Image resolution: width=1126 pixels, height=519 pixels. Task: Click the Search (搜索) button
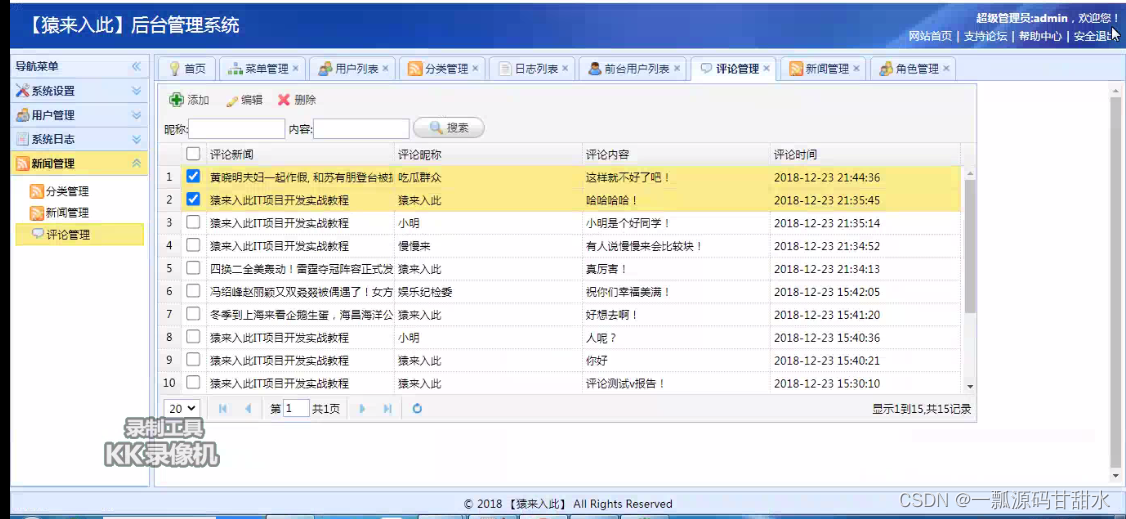449,128
